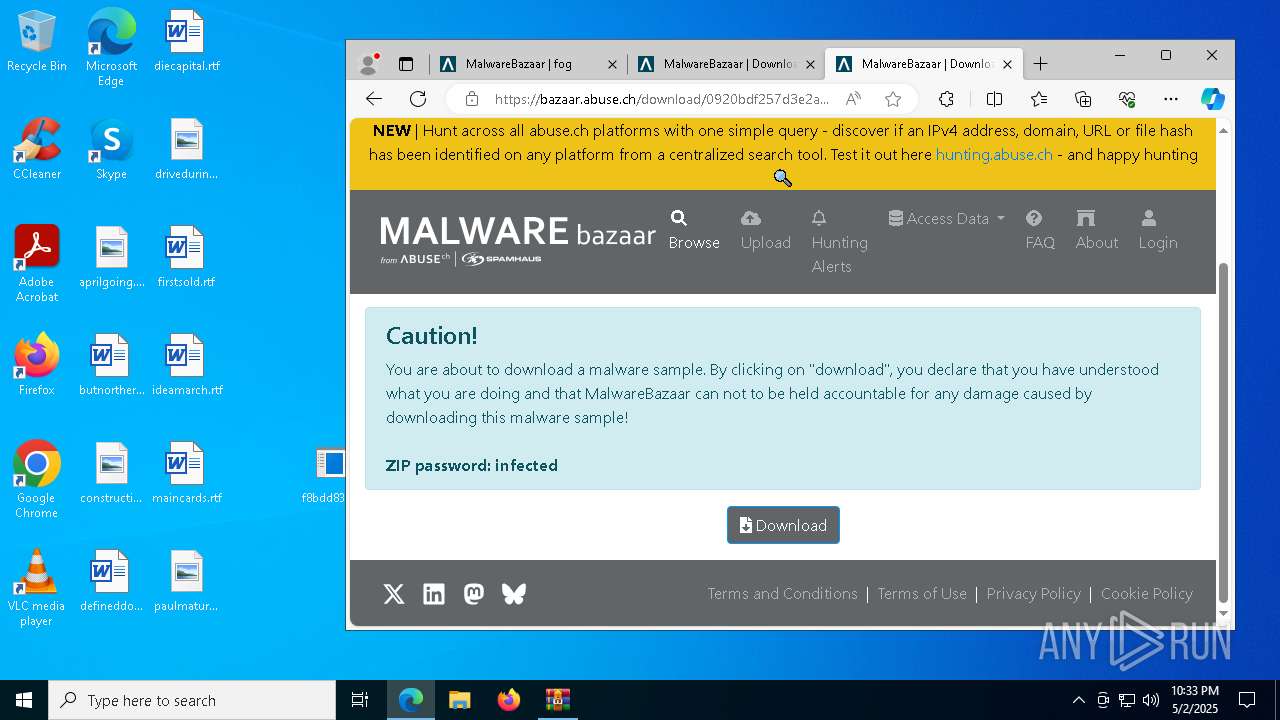Select the paulmatur... image file

[186, 582]
